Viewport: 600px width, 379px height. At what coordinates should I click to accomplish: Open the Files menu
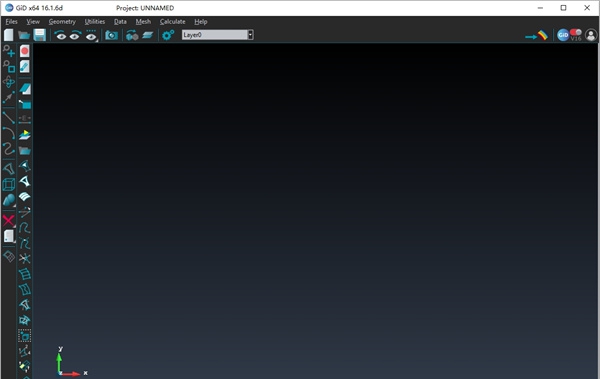click(11, 22)
